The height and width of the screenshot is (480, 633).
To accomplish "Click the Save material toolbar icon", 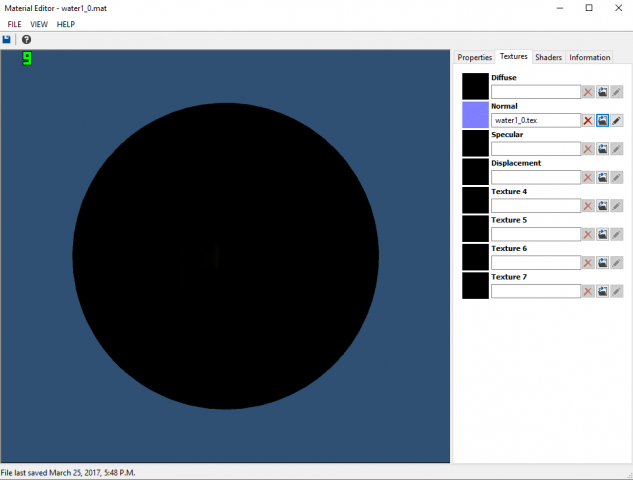I will [7, 39].
